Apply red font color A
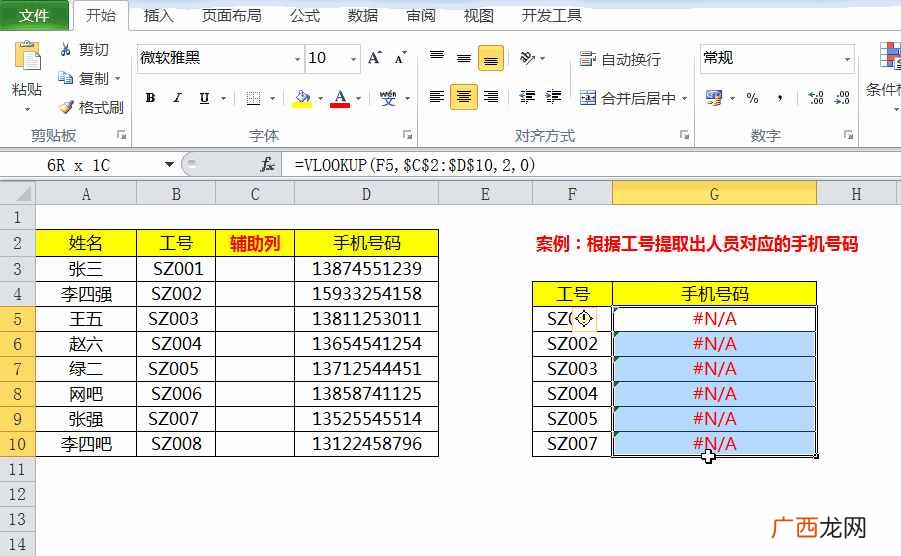Viewport: 901px width, 556px height. point(340,98)
